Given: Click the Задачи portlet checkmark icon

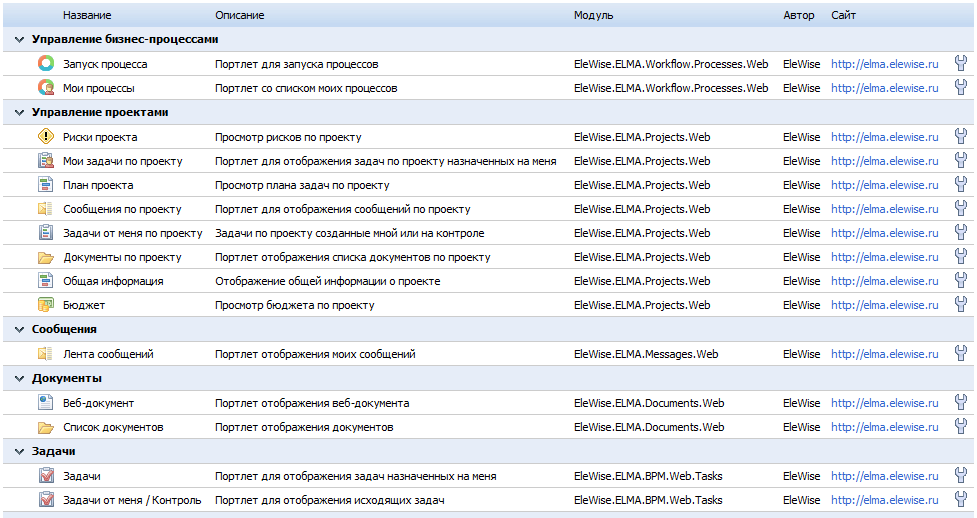Looking at the screenshot, I should (x=45, y=476).
